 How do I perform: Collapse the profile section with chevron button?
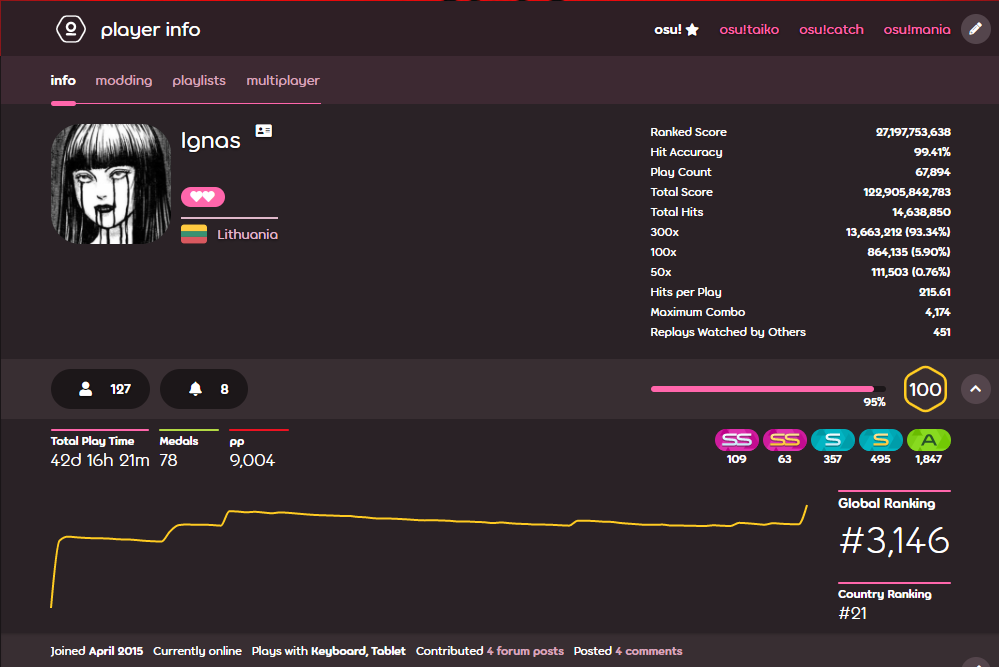pos(975,389)
